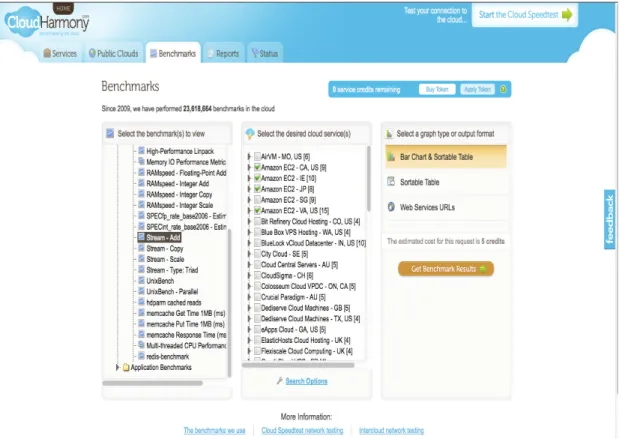Click the Stream - Scale benchmark icon
Screen dimensions: 625x439
coord(141,259)
